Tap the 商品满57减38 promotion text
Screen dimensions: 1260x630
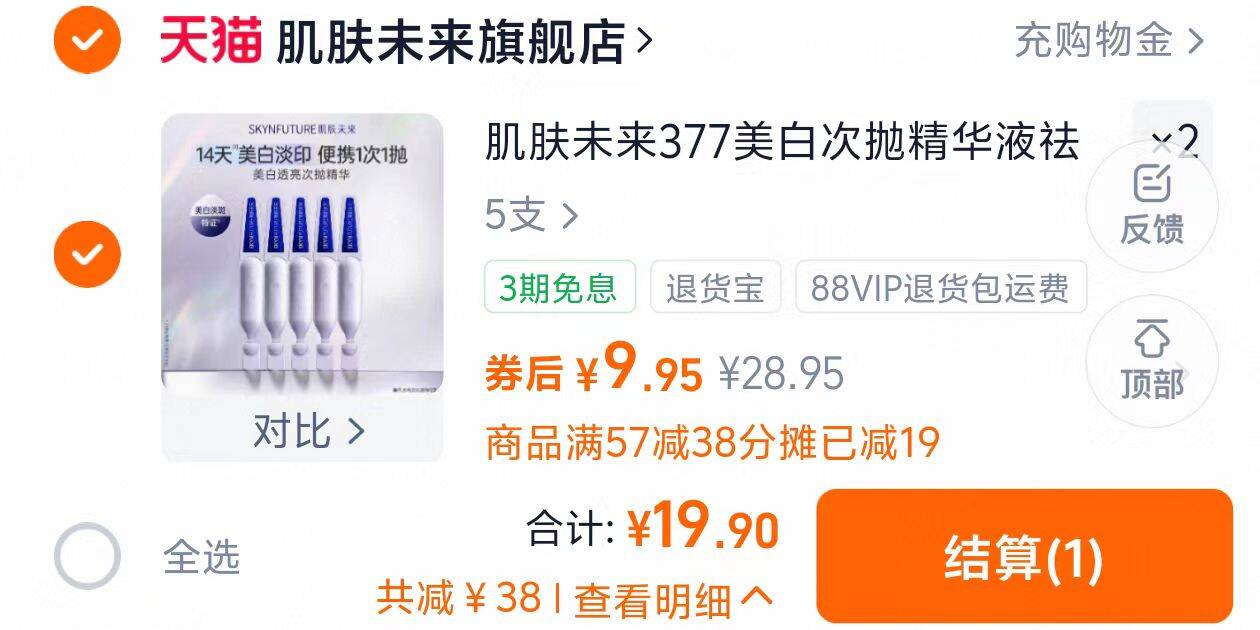(x=712, y=442)
